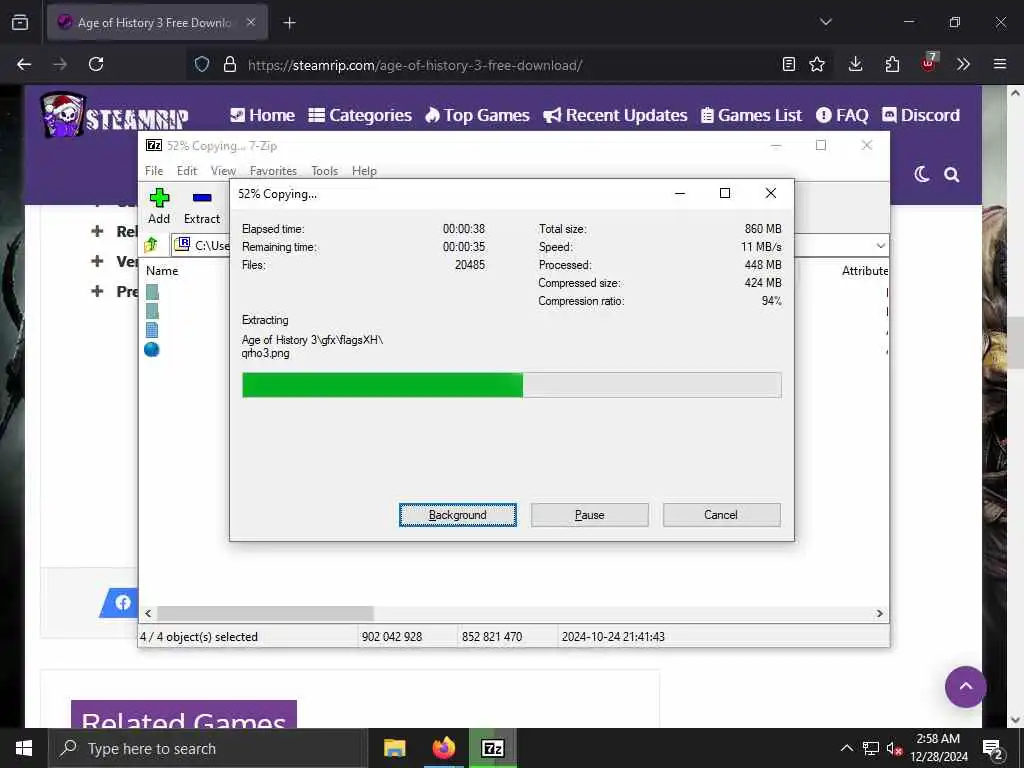Click the network tray icon
Image resolution: width=1024 pixels, height=768 pixels.
click(871, 748)
